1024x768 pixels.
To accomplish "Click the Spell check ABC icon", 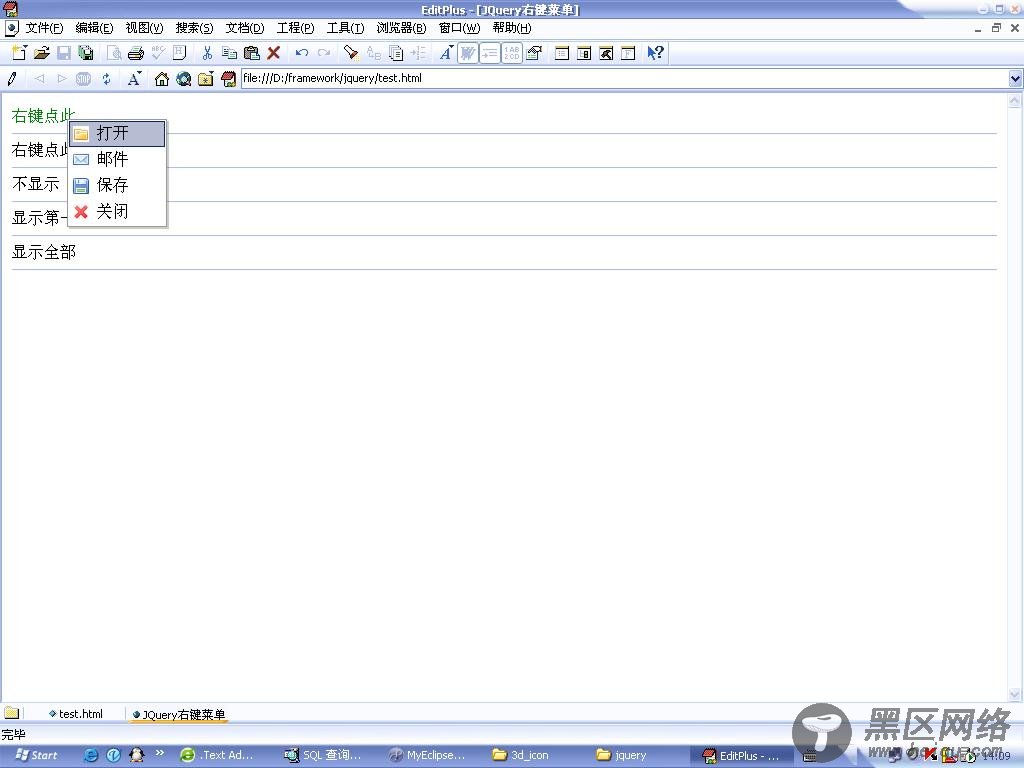I will coord(158,53).
